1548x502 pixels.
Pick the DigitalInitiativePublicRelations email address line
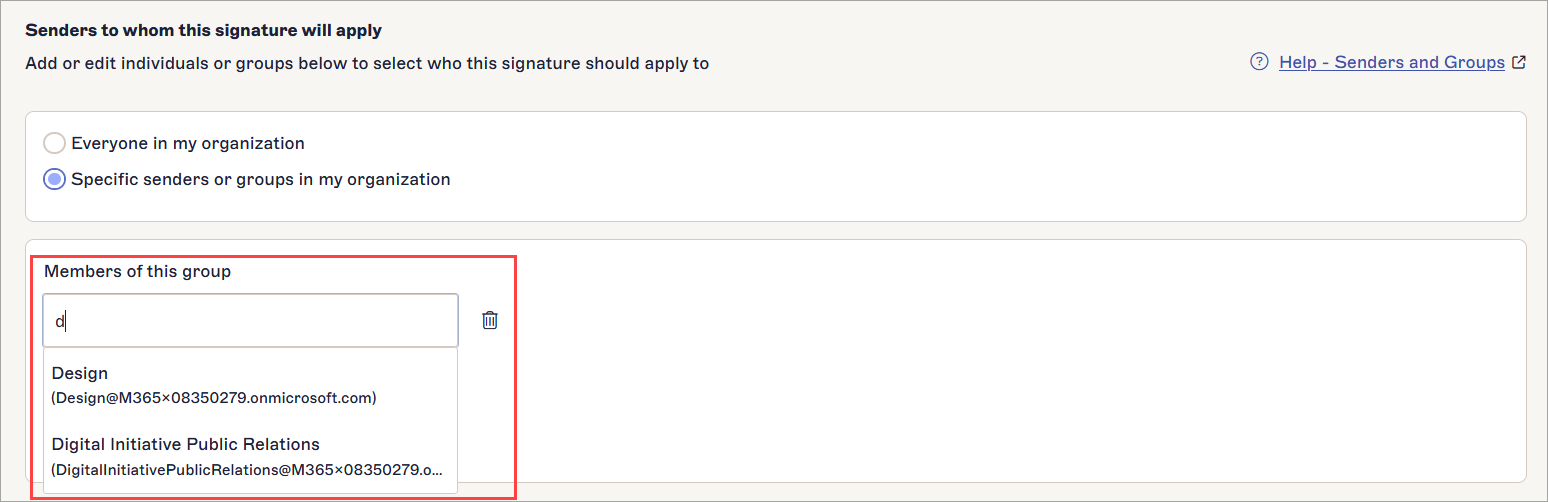tap(246, 469)
